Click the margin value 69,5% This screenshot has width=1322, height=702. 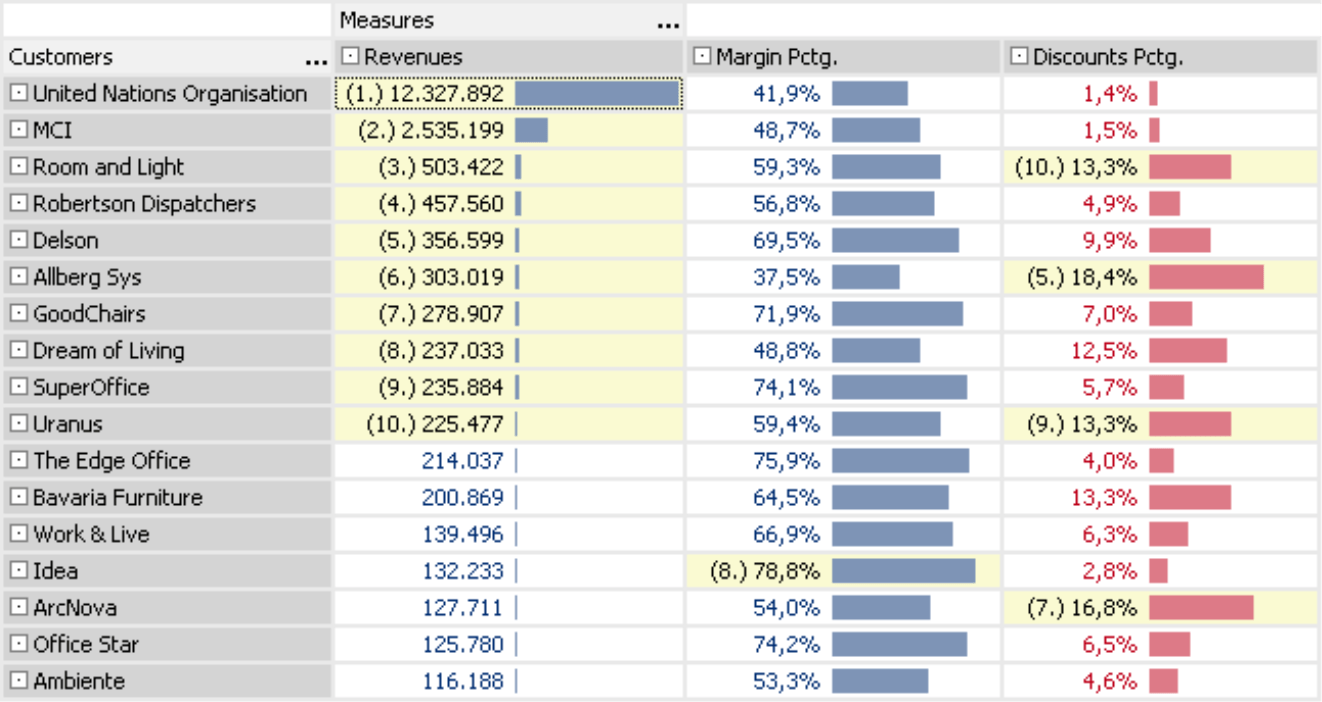787,240
